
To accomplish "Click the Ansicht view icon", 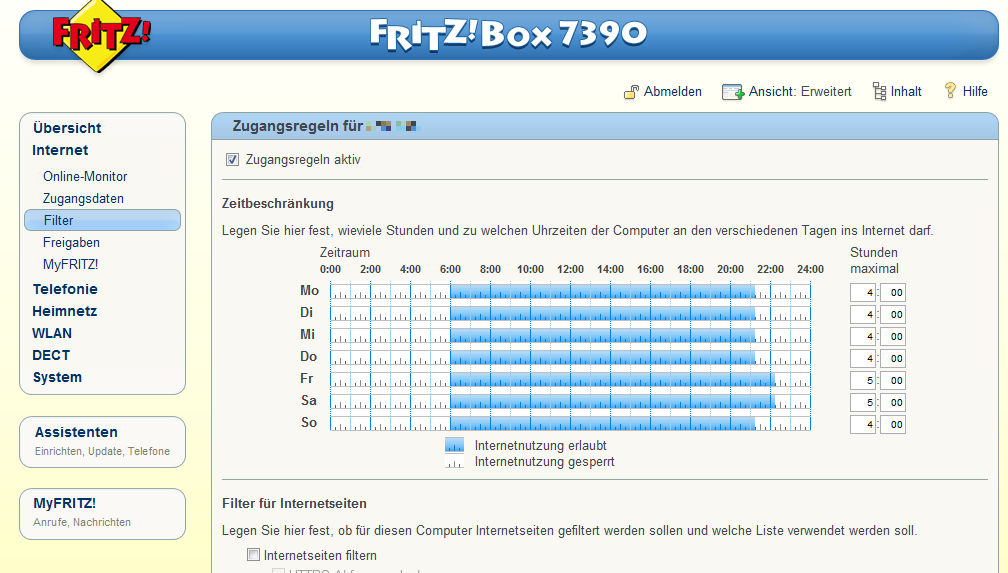I will click(733, 92).
